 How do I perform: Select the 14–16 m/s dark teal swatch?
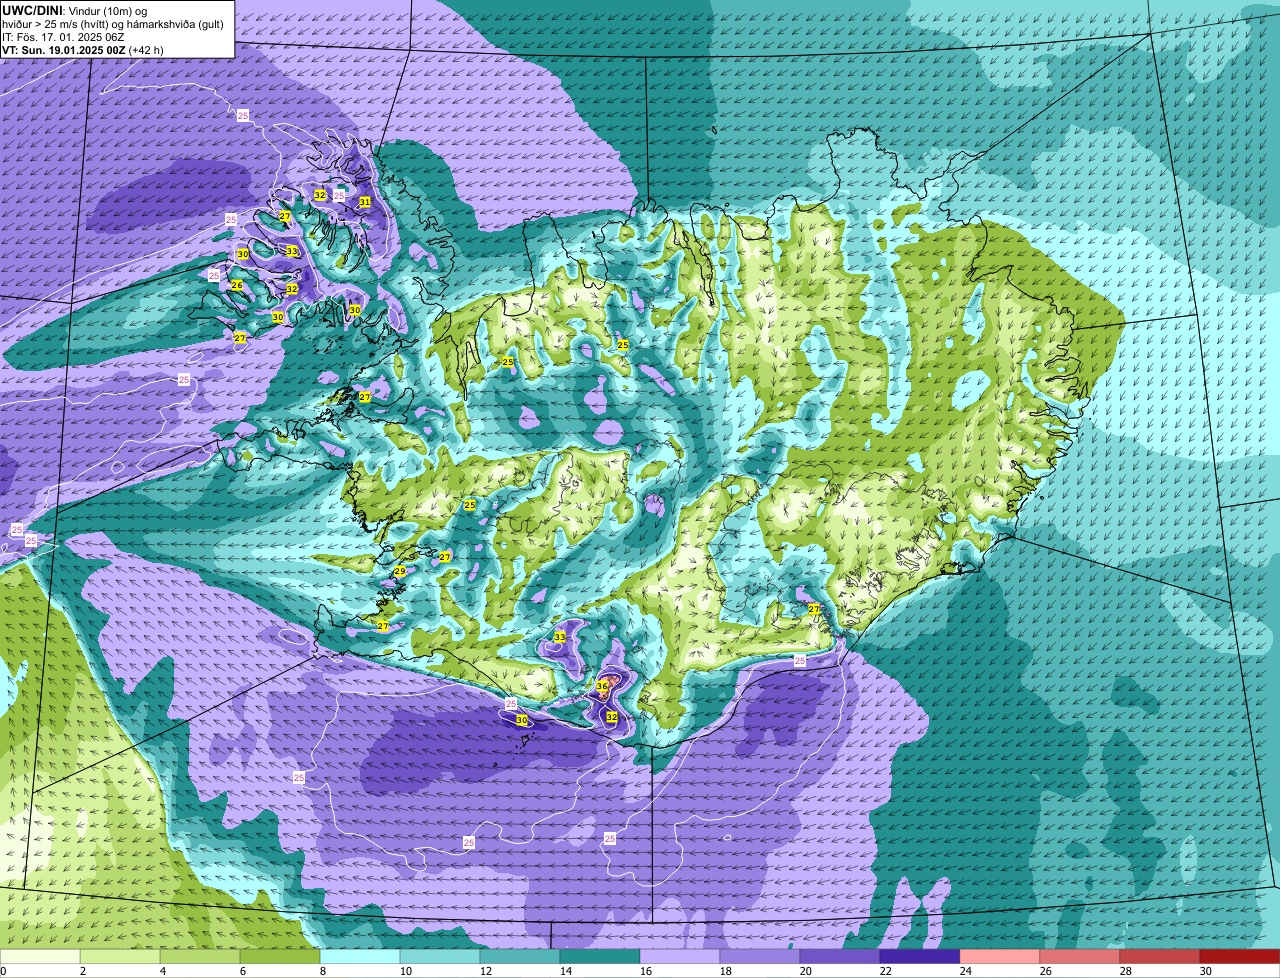click(x=600, y=956)
